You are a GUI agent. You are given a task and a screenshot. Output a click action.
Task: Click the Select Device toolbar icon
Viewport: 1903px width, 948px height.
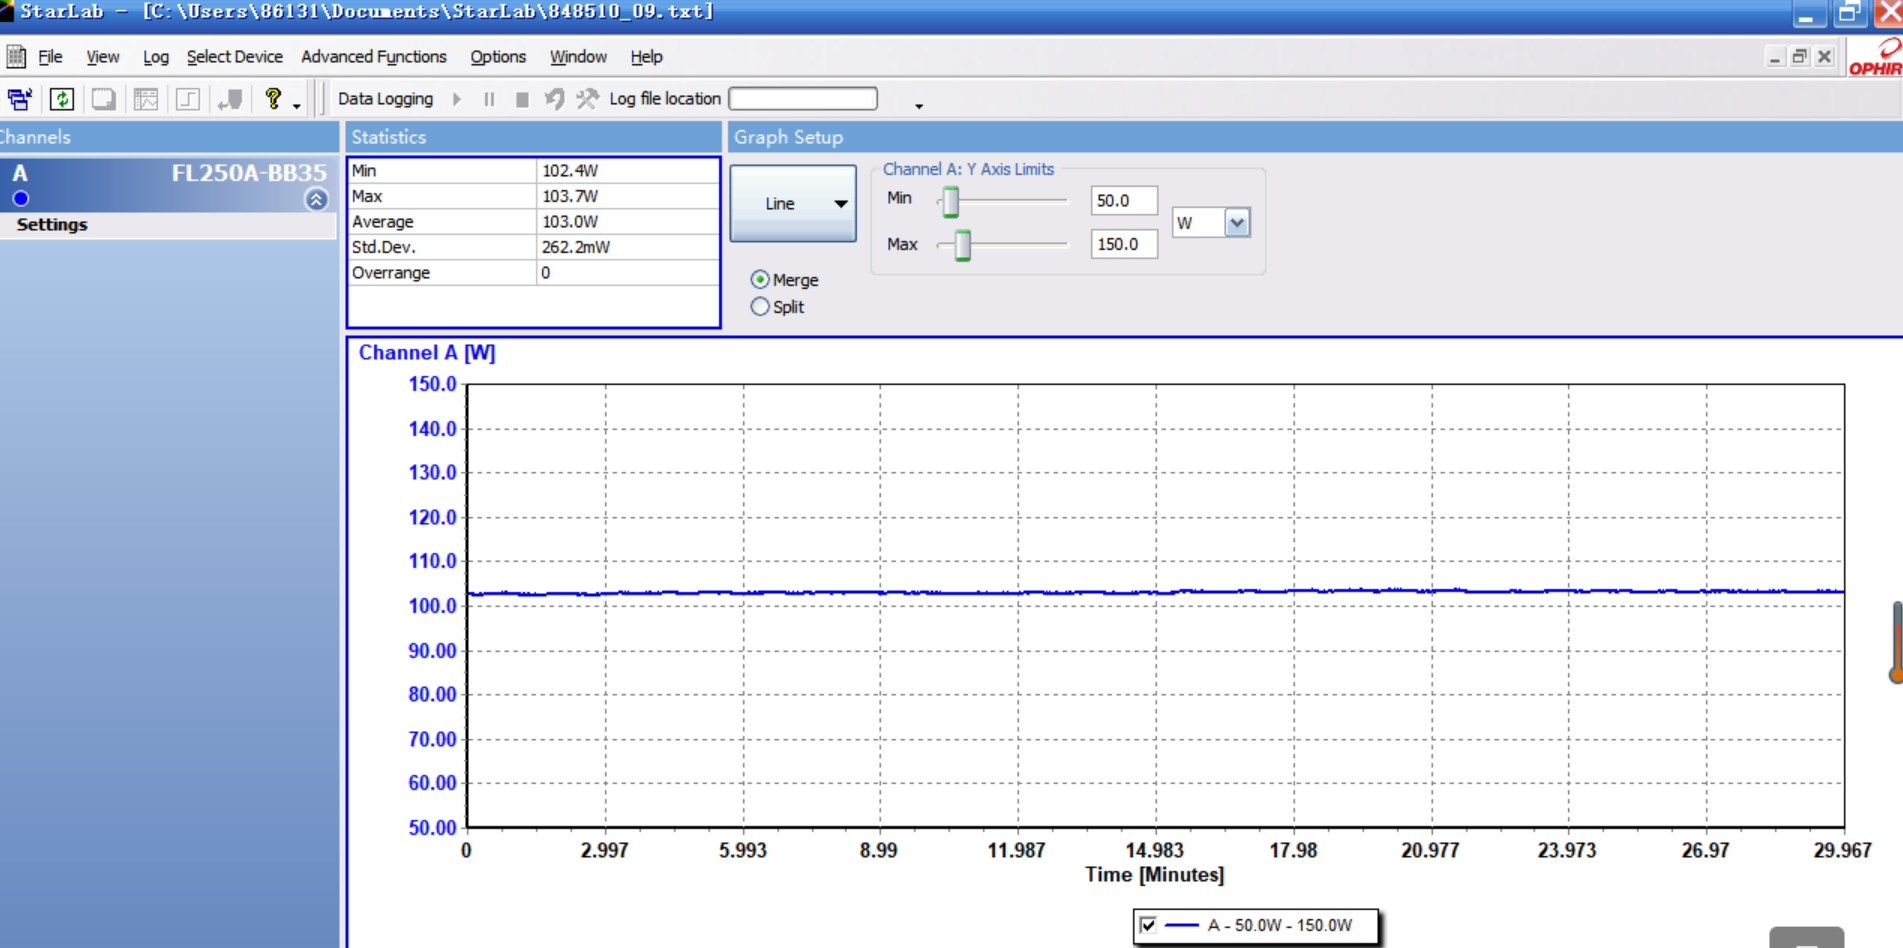[x=19, y=99]
